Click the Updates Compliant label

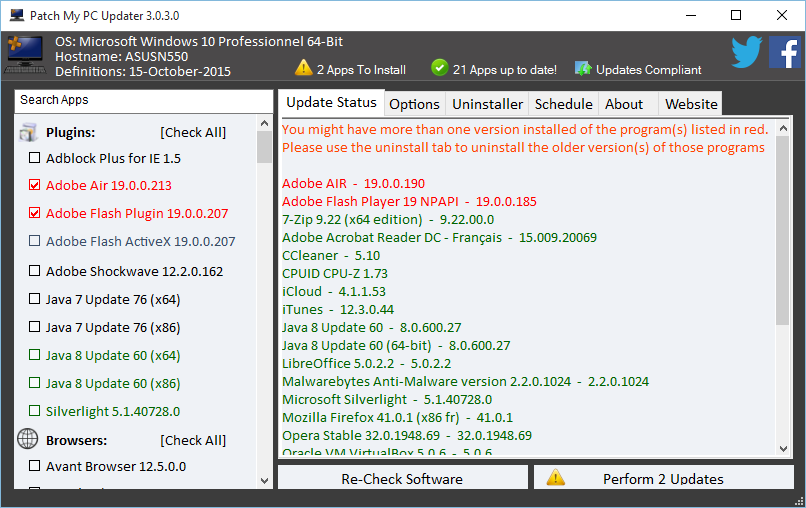(648, 70)
